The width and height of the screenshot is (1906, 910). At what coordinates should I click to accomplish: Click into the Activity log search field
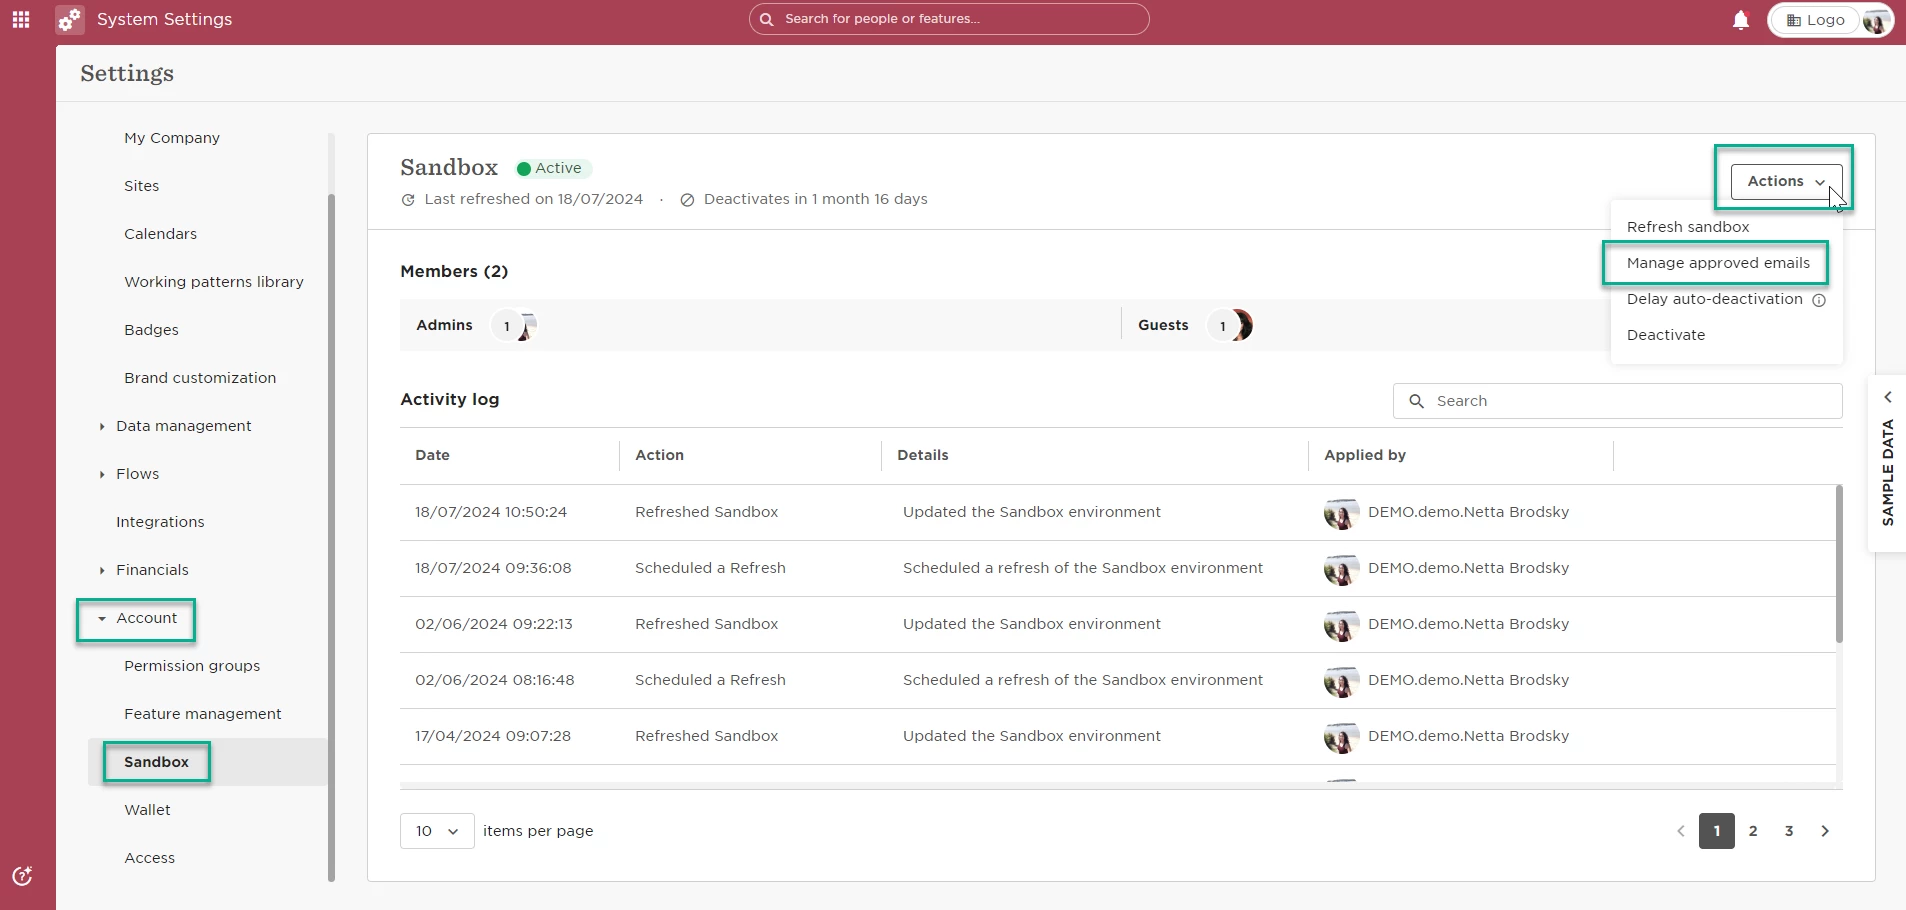[x=1617, y=401]
